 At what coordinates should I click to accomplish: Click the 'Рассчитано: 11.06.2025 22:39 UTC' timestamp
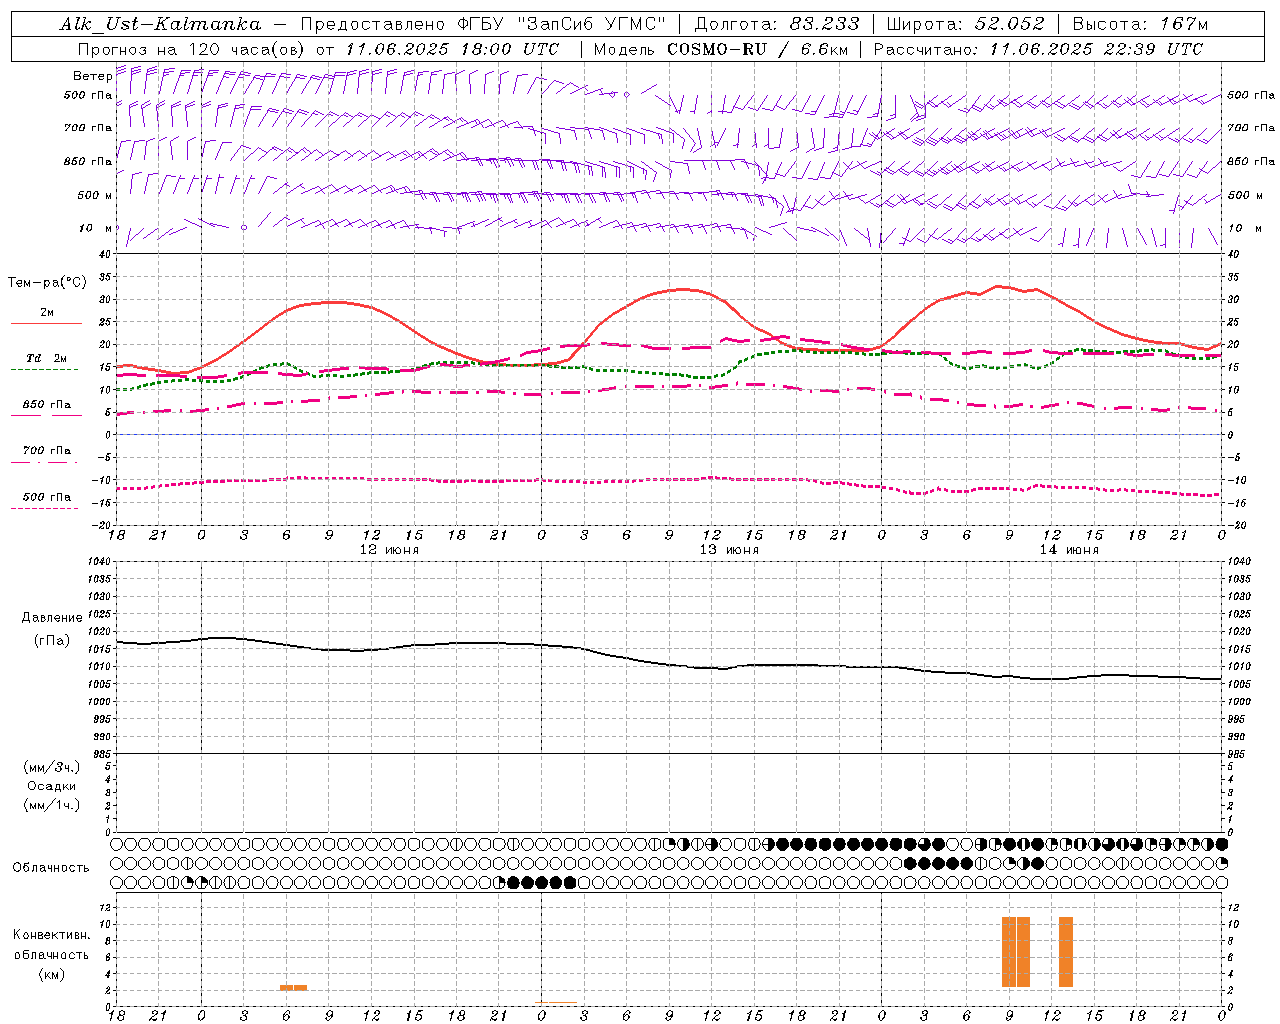click(x=1038, y=49)
